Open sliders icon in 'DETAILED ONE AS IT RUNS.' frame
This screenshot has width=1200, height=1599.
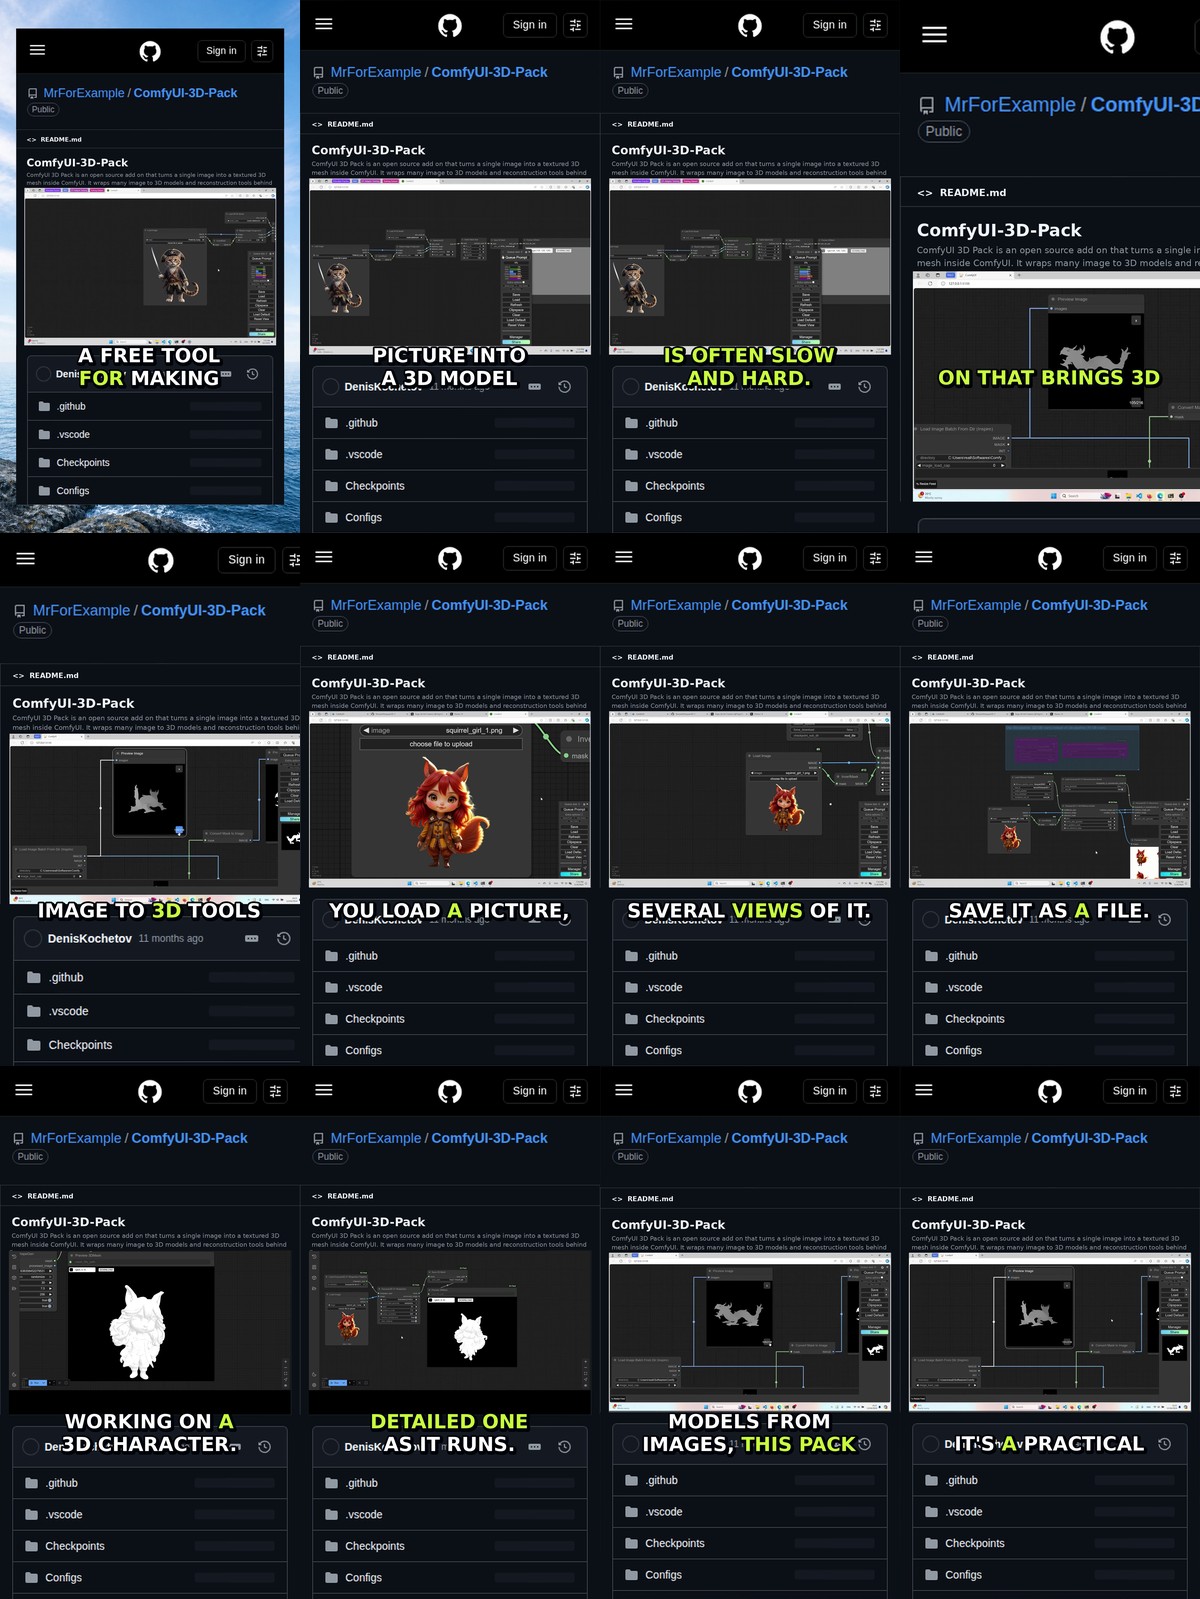coord(575,1091)
